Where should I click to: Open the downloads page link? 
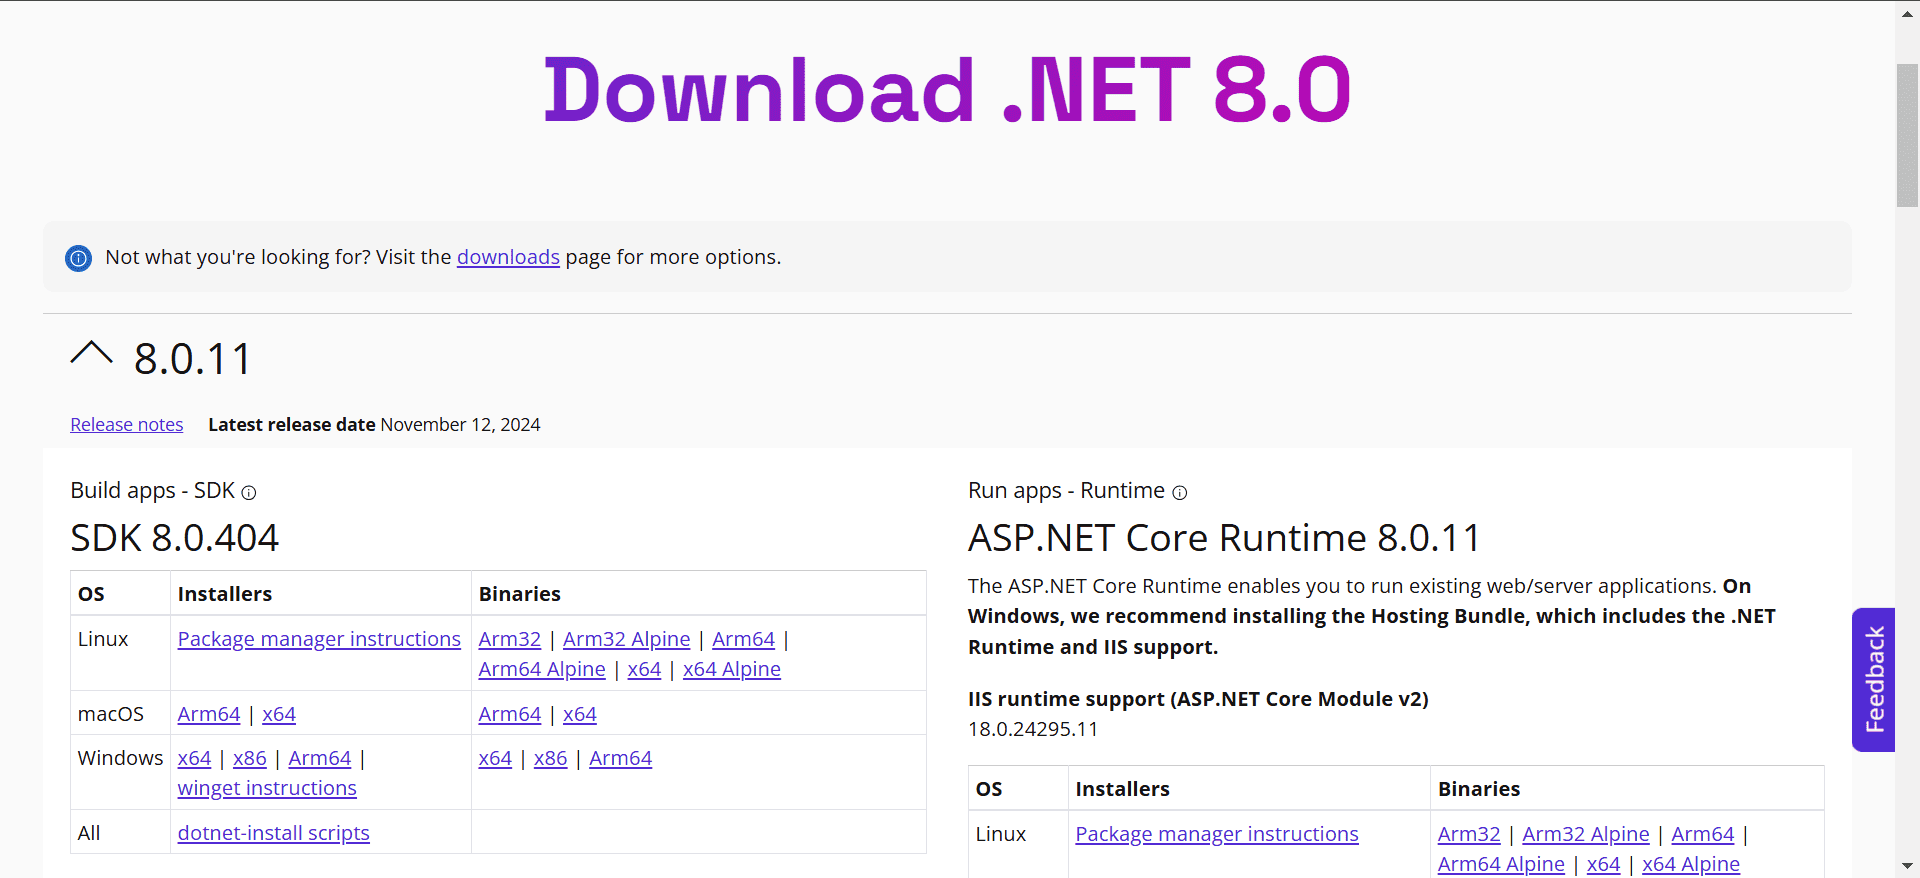(x=508, y=257)
